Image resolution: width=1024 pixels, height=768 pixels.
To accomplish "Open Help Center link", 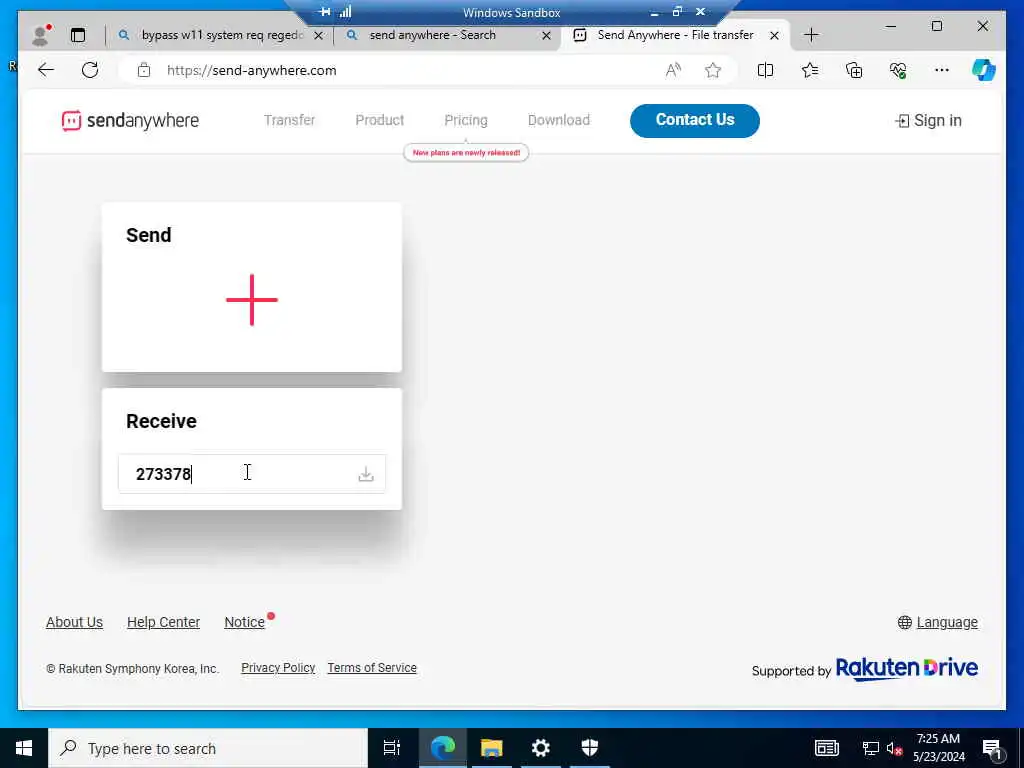I will point(163,622).
